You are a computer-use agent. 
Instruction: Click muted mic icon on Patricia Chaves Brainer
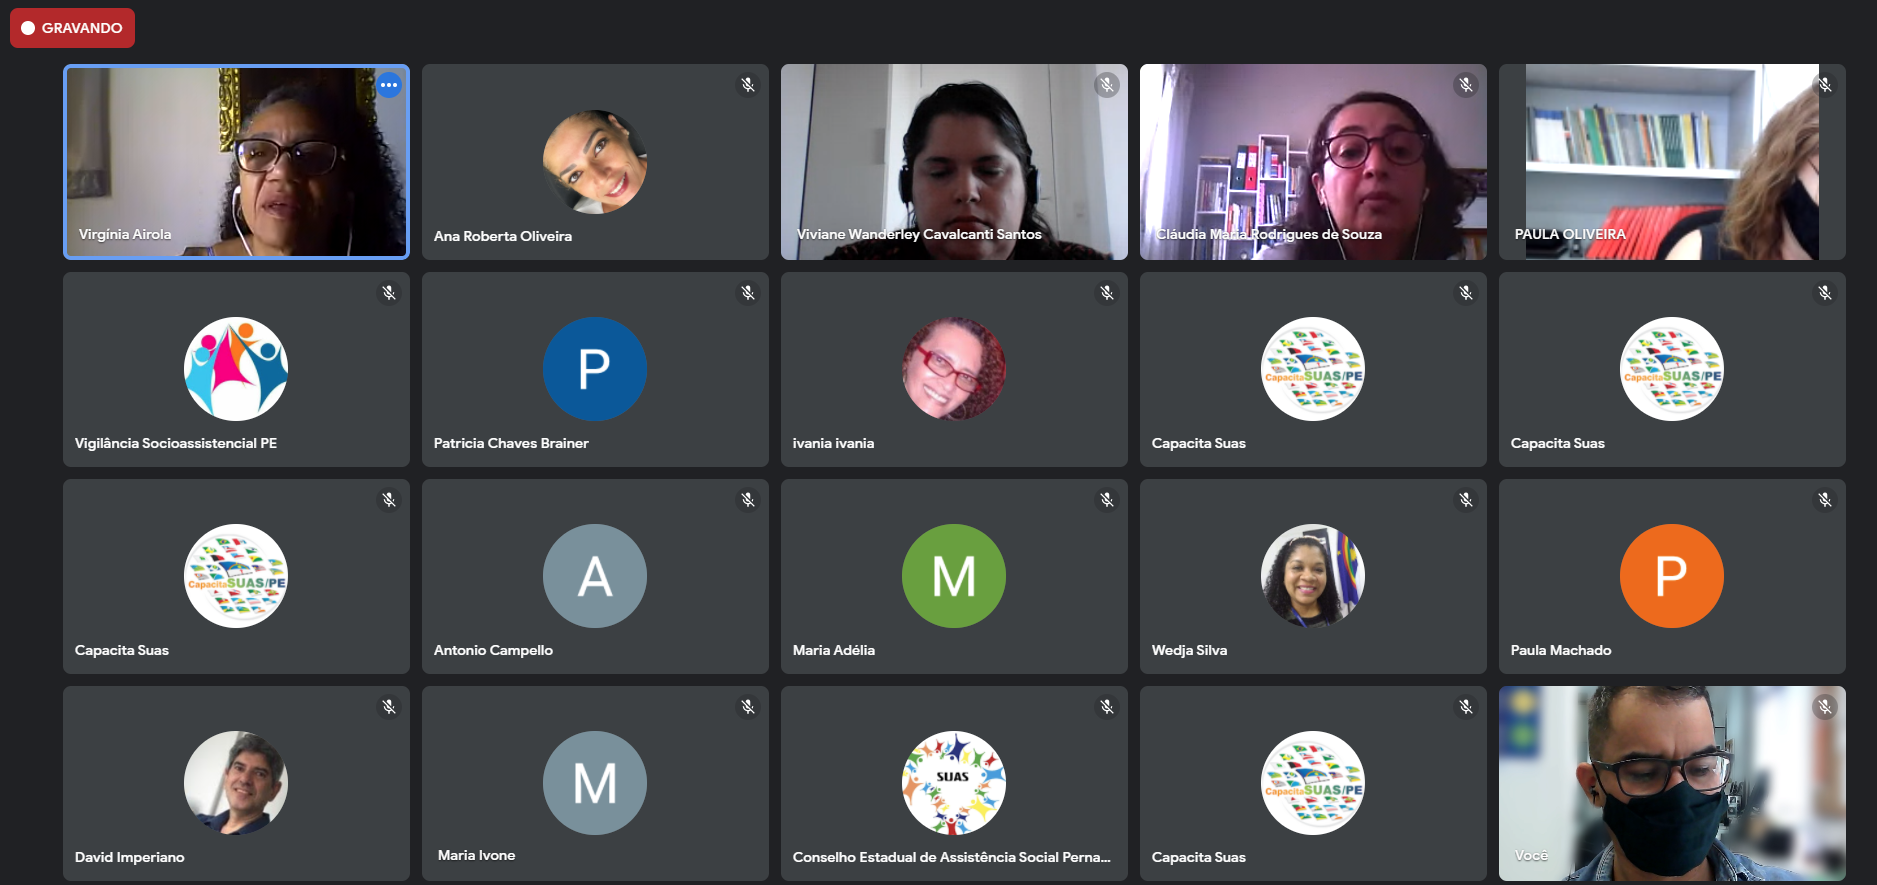[x=748, y=293]
